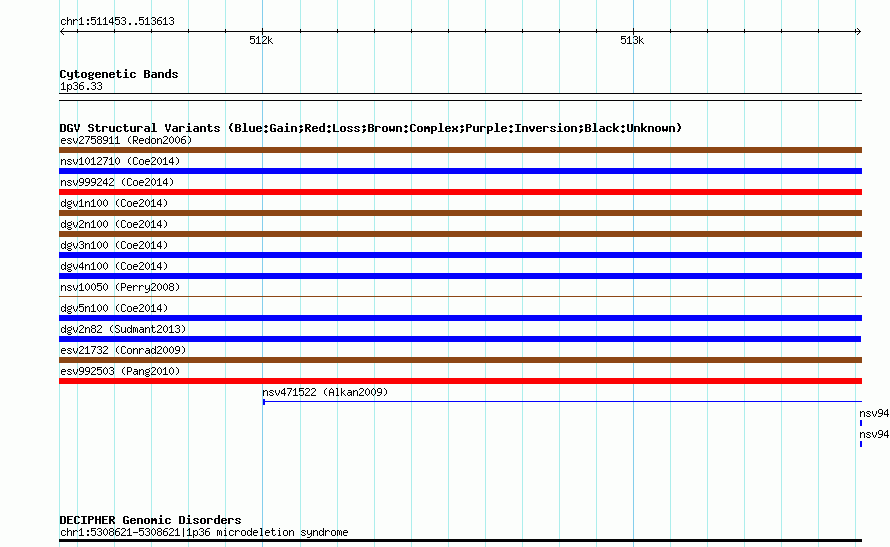Viewport: 890px width, 547px height.
Task: Click the Cytogenetic Bands track title
Action: [119, 74]
